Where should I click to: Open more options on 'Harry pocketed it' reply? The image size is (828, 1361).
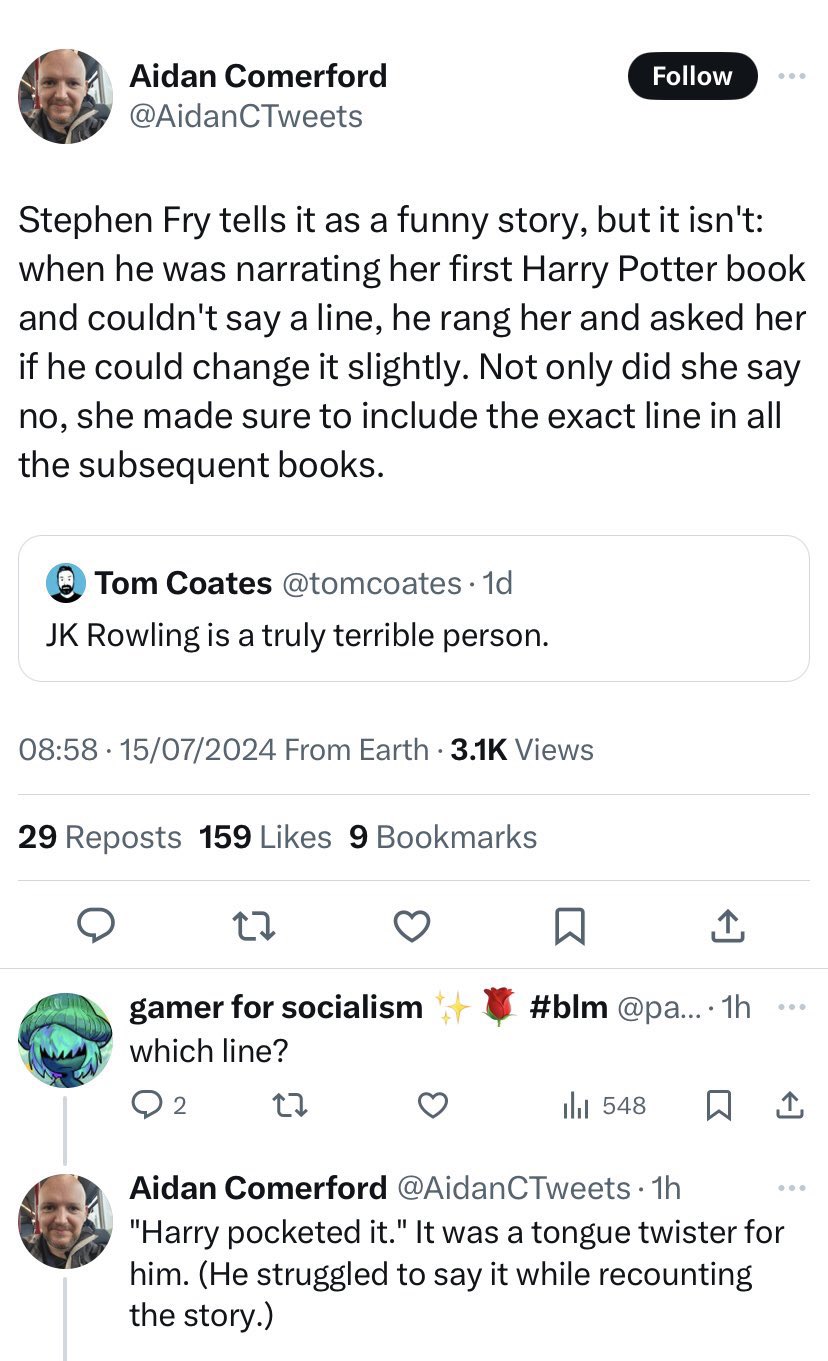(792, 1188)
